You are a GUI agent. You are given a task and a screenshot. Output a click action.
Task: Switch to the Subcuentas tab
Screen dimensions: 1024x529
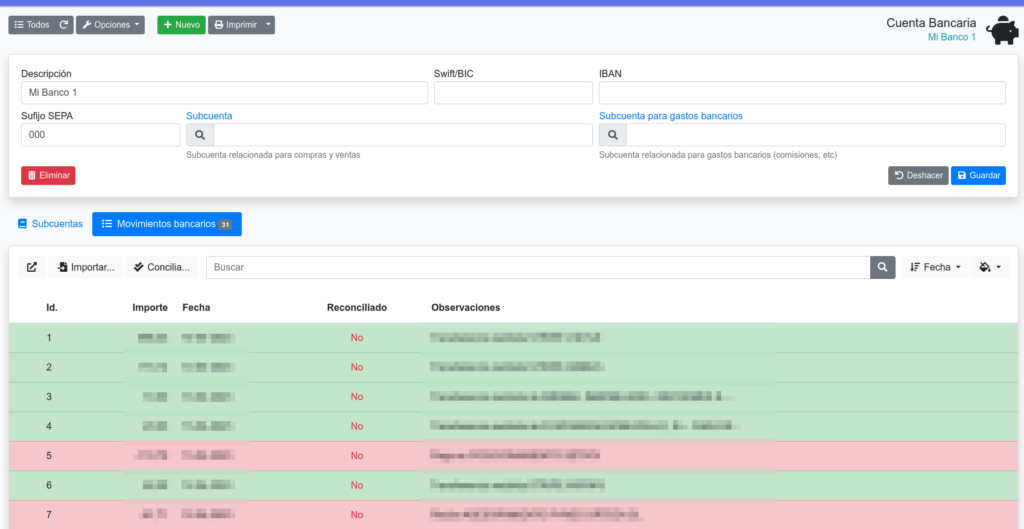[50, 224]
